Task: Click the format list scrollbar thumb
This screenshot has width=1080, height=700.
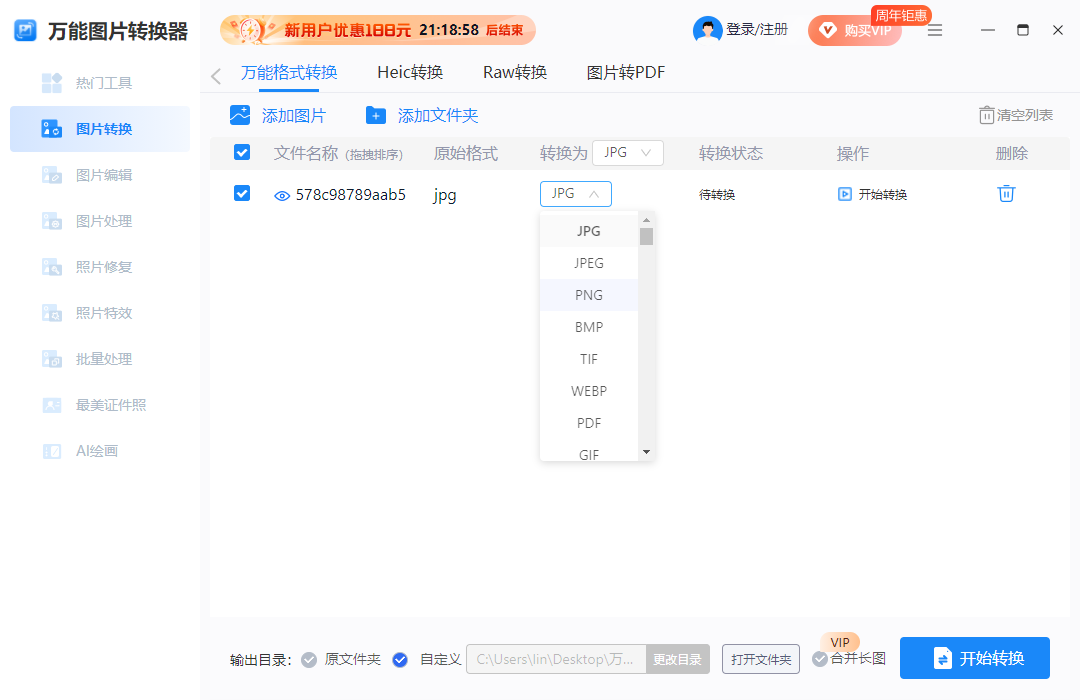Action: tap(646, 237)
